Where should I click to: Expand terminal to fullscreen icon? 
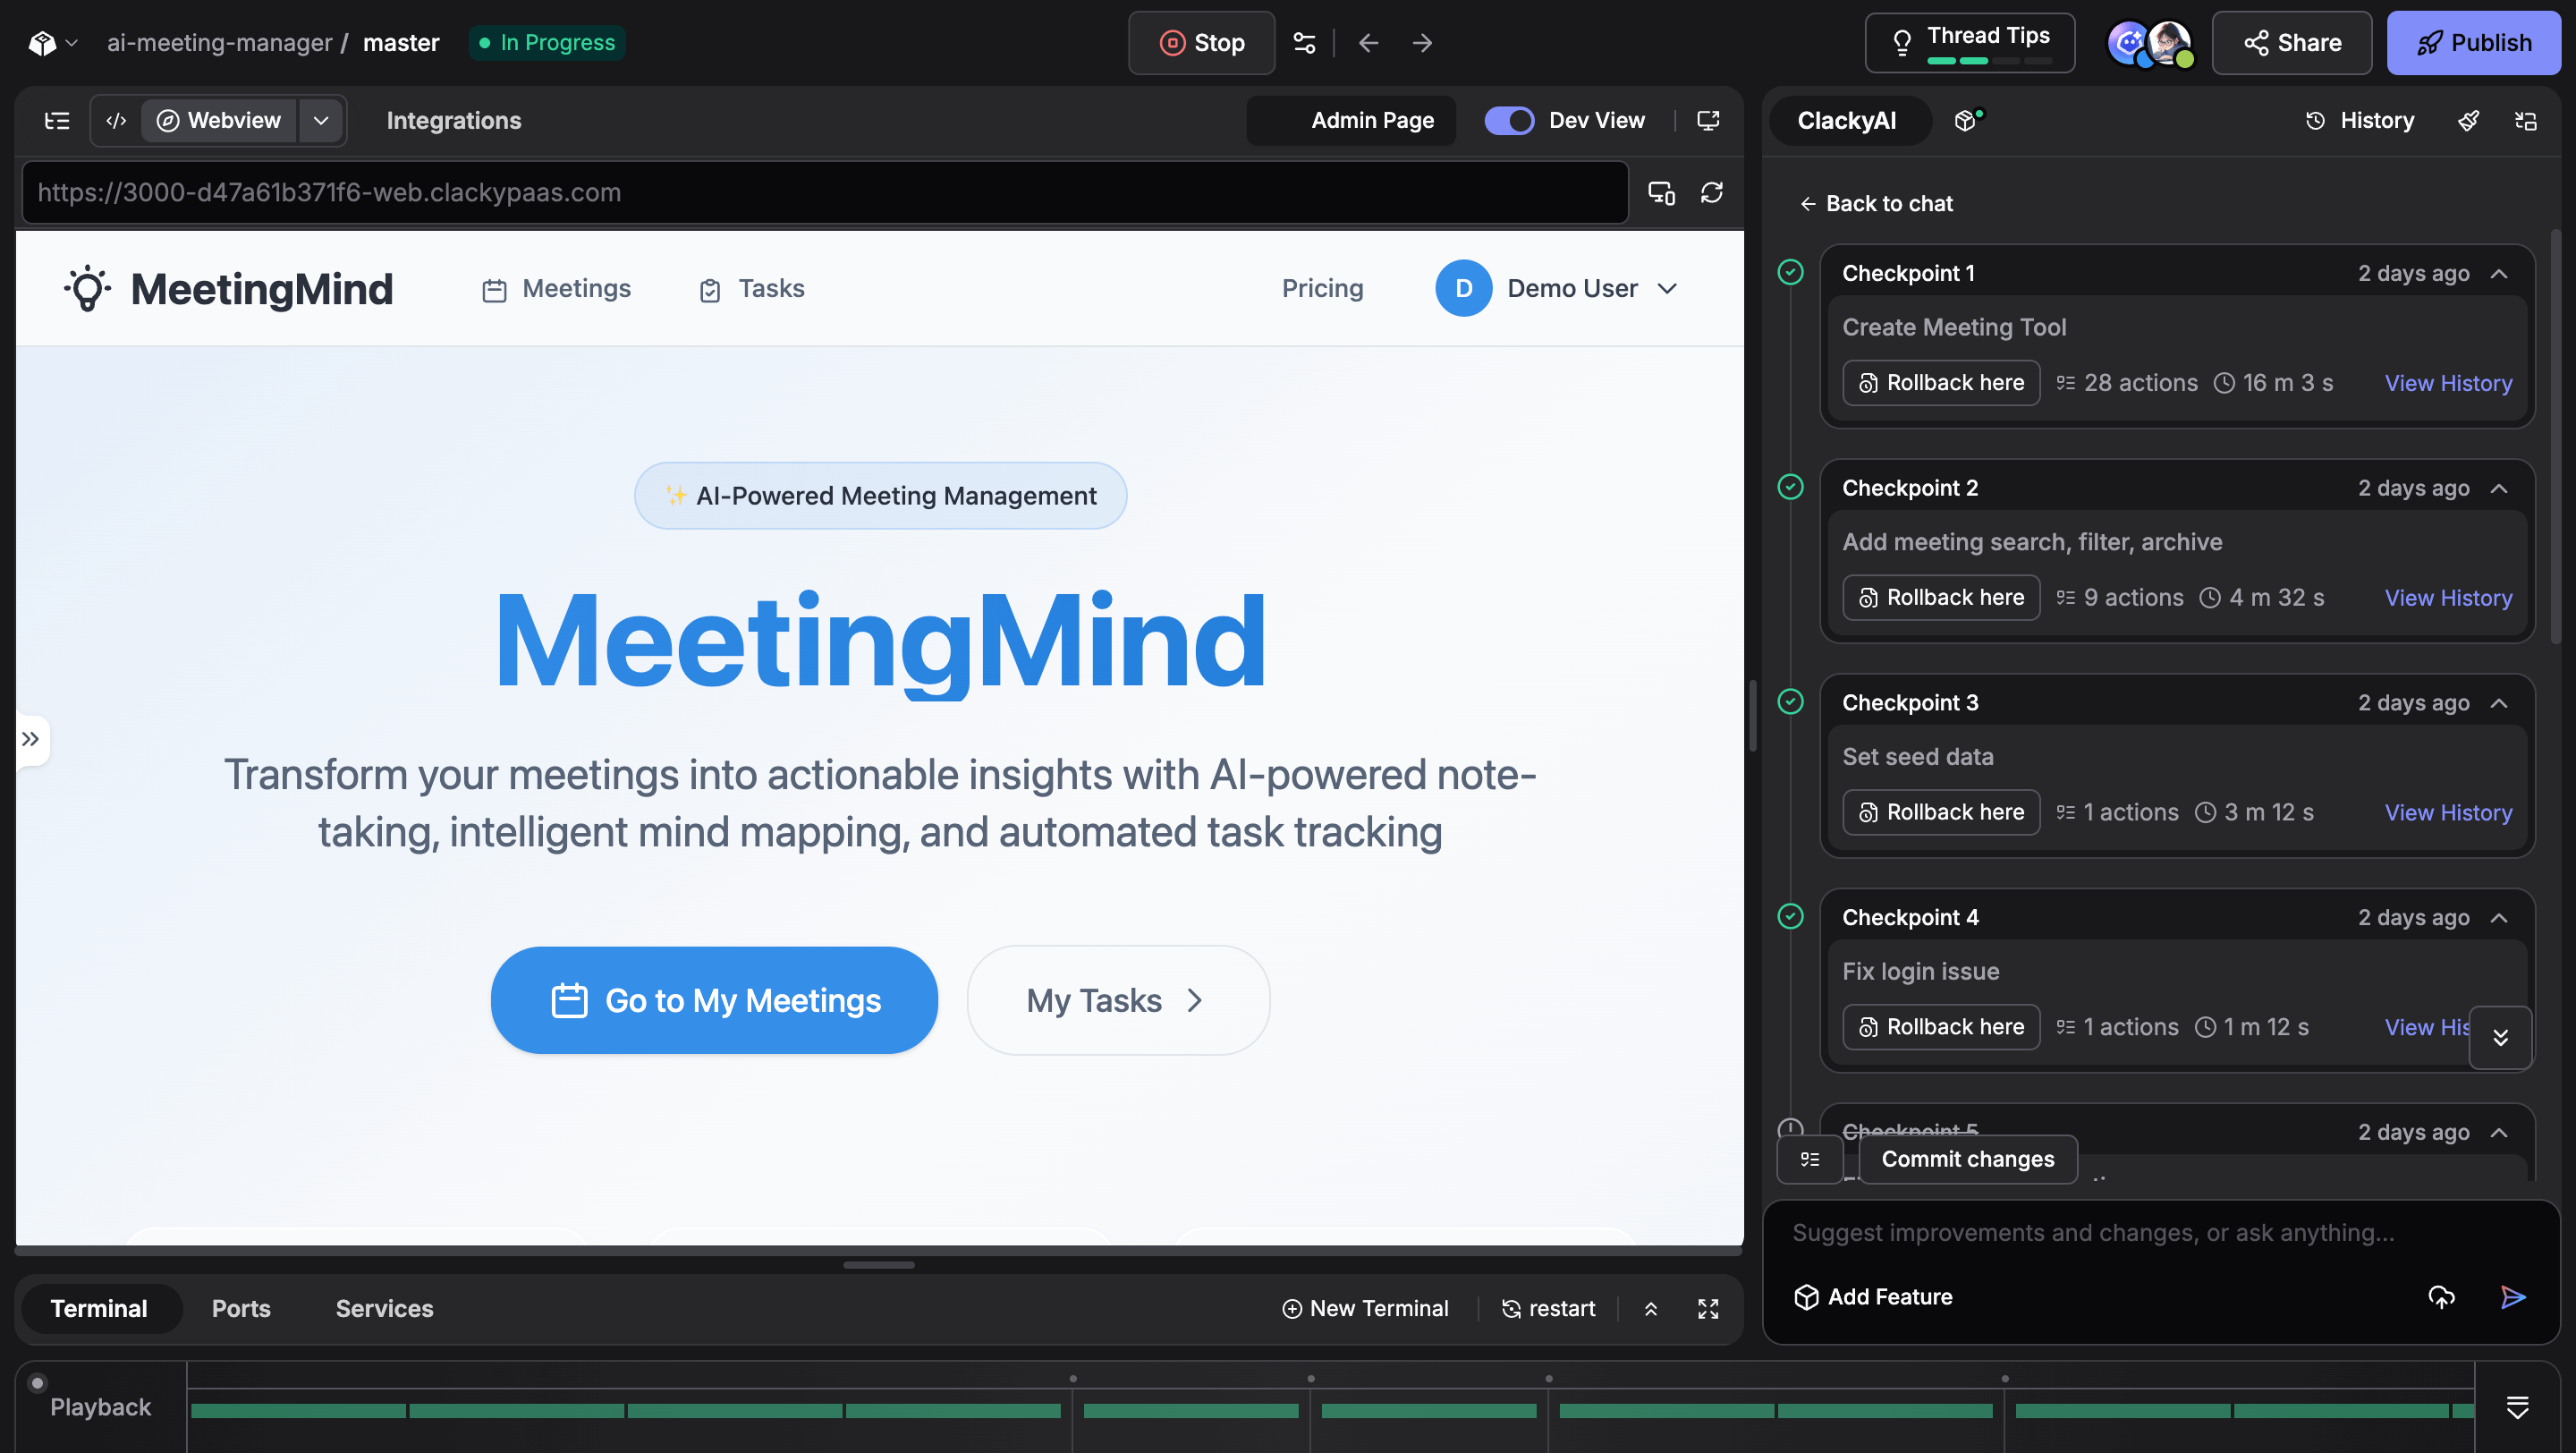click(1708, 1308)
